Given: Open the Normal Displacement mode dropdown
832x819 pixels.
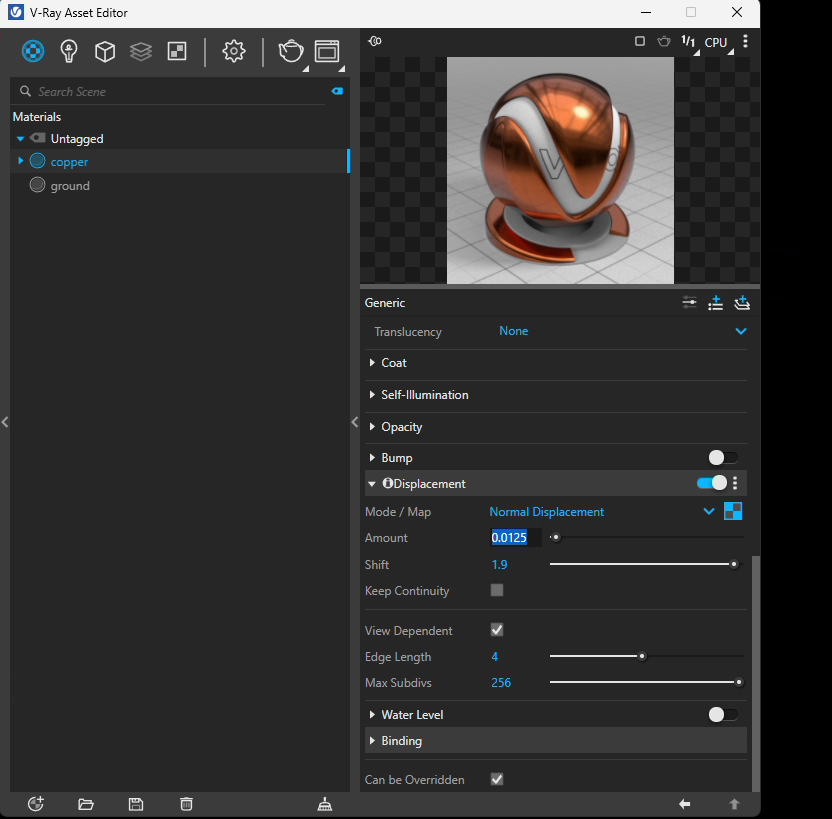Looking at the screenshot, I should pos(601,511).
